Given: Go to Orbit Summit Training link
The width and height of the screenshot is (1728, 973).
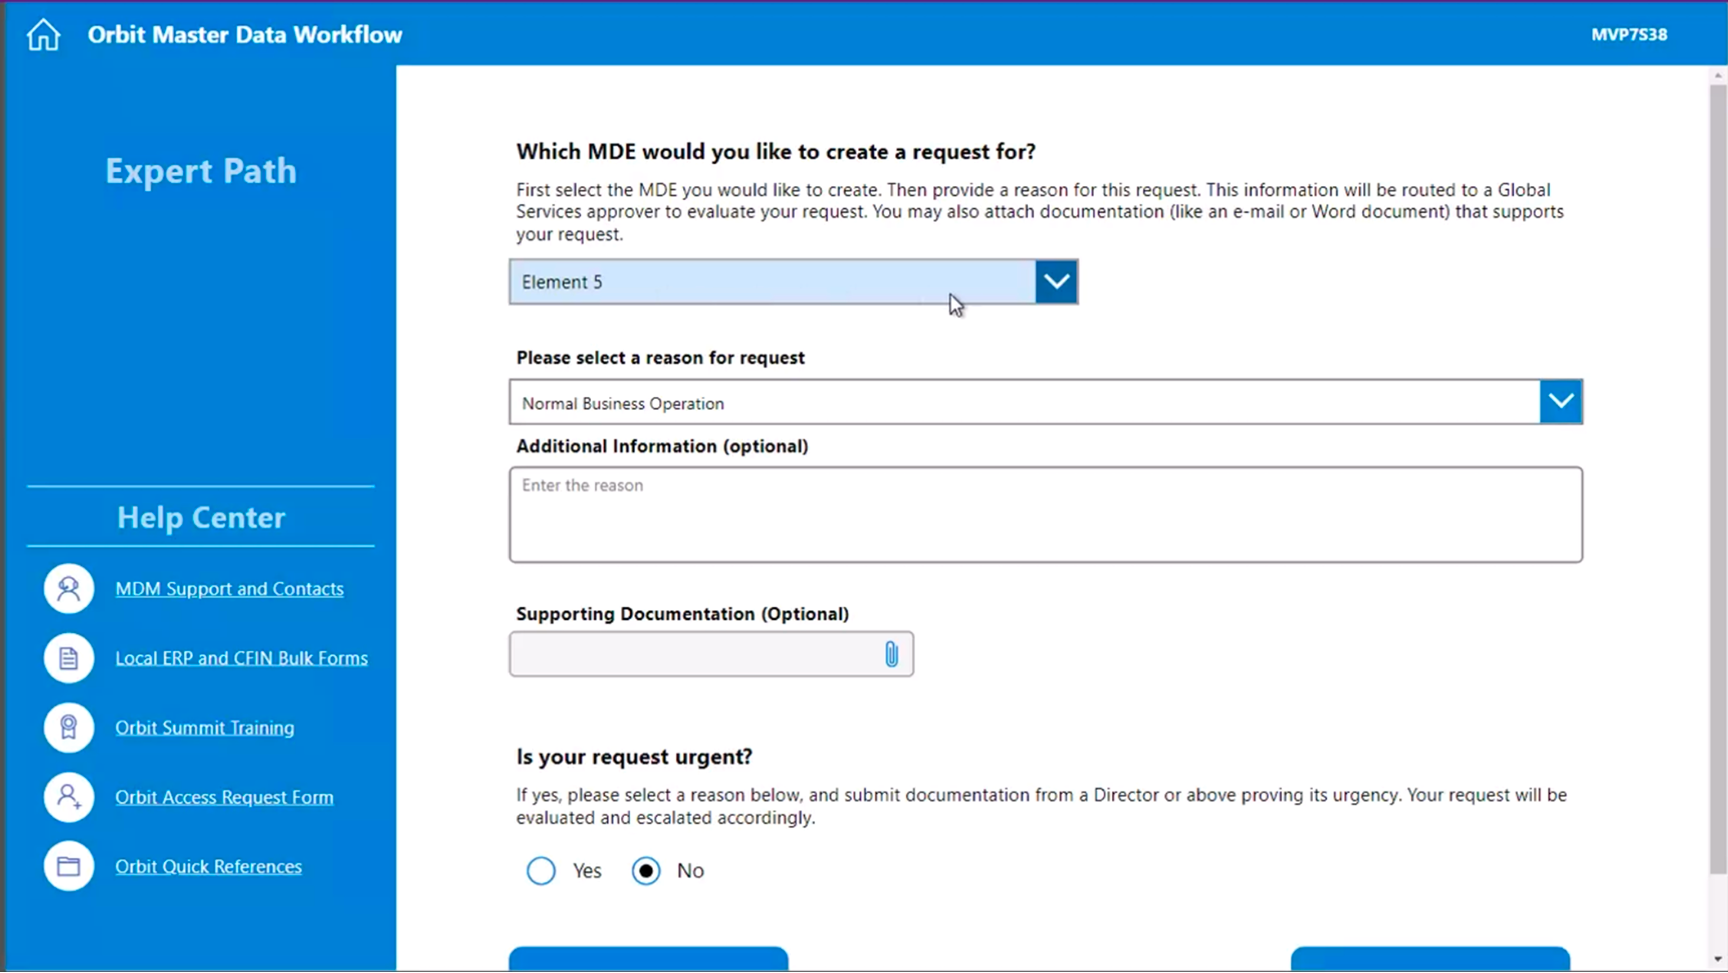Looking at the screenshot, I should tap(204, 728).
